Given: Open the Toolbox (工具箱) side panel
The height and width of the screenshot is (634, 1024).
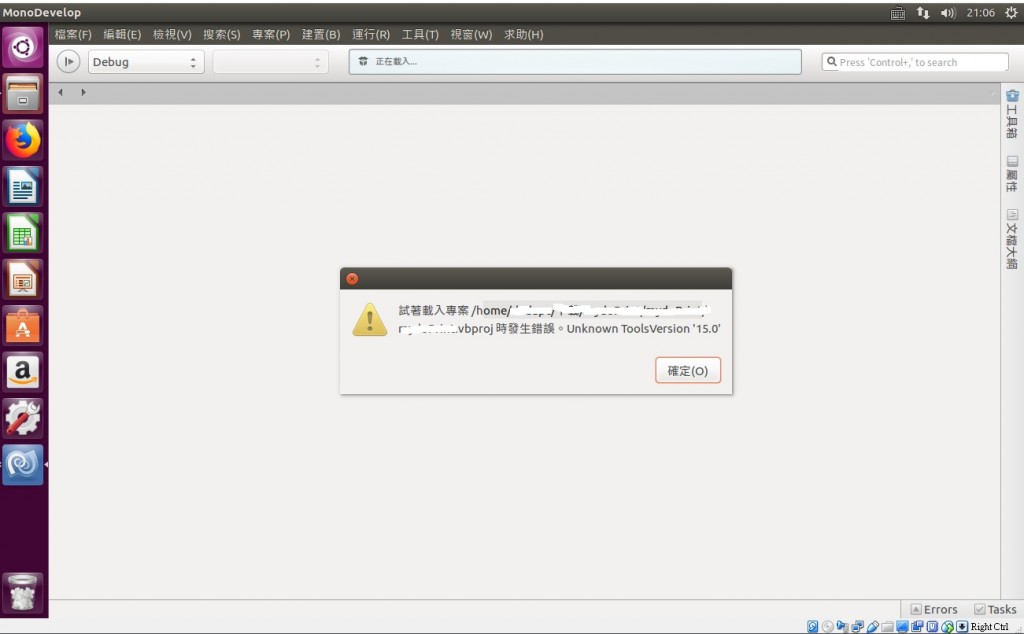Looking at the screenshot, I should pos(1012,114).
